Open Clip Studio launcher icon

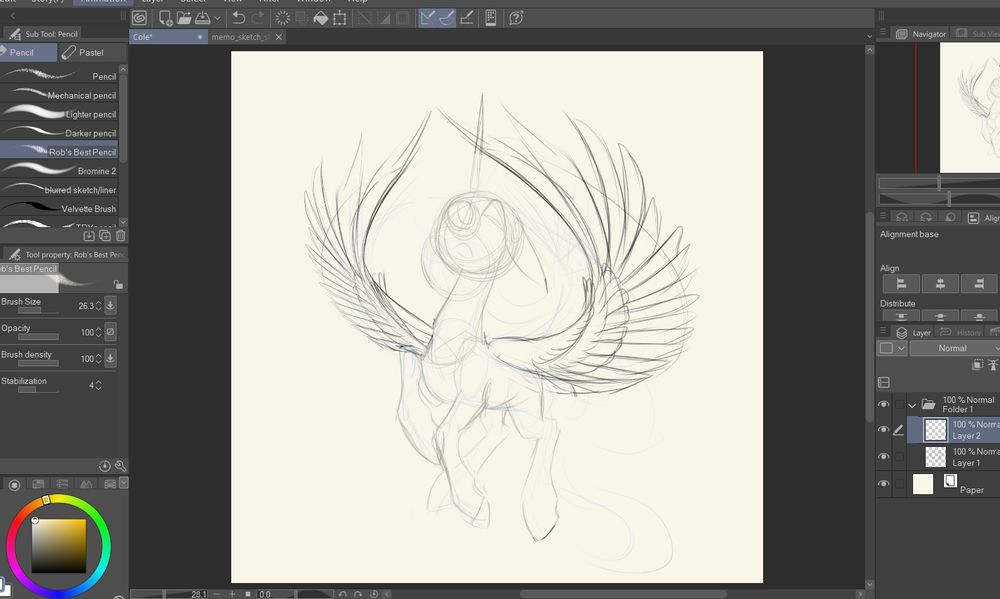[x=139, y=18]
